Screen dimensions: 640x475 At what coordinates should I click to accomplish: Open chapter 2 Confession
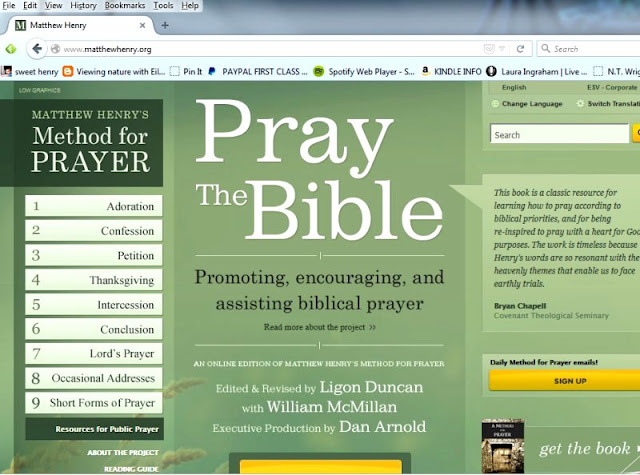pyautogui.click(x=93, y=231)
